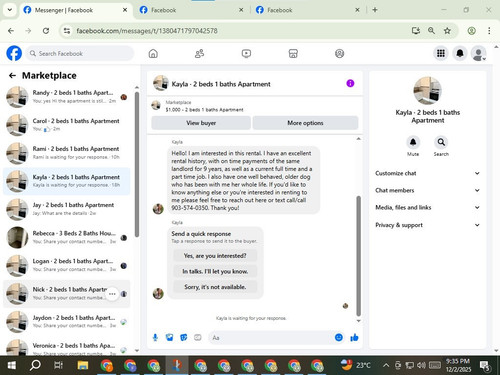Open the emoji picker in message box
500x375 pixels.
pyautogui.click(x=339, y=338)
